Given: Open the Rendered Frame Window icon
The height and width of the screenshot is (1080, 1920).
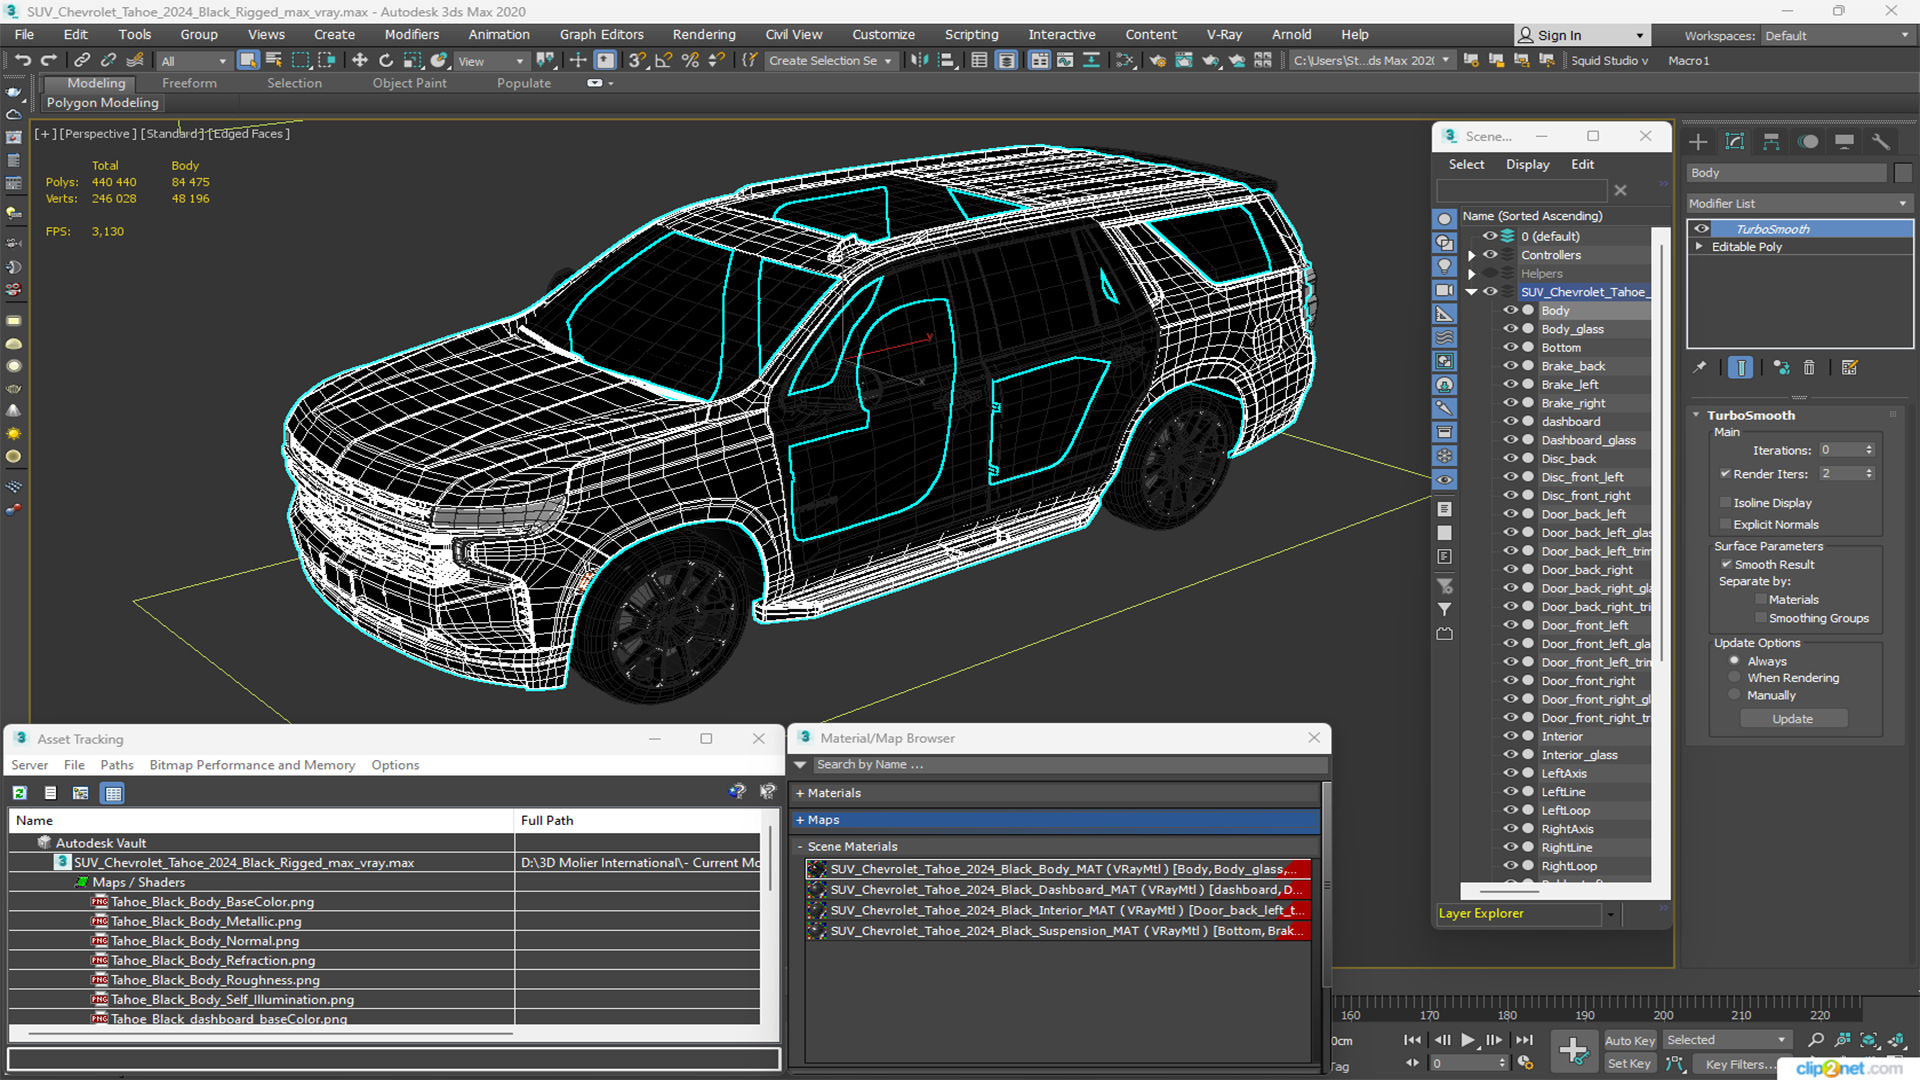Looking at the screenshot, I should click(x=1184, y=61).
